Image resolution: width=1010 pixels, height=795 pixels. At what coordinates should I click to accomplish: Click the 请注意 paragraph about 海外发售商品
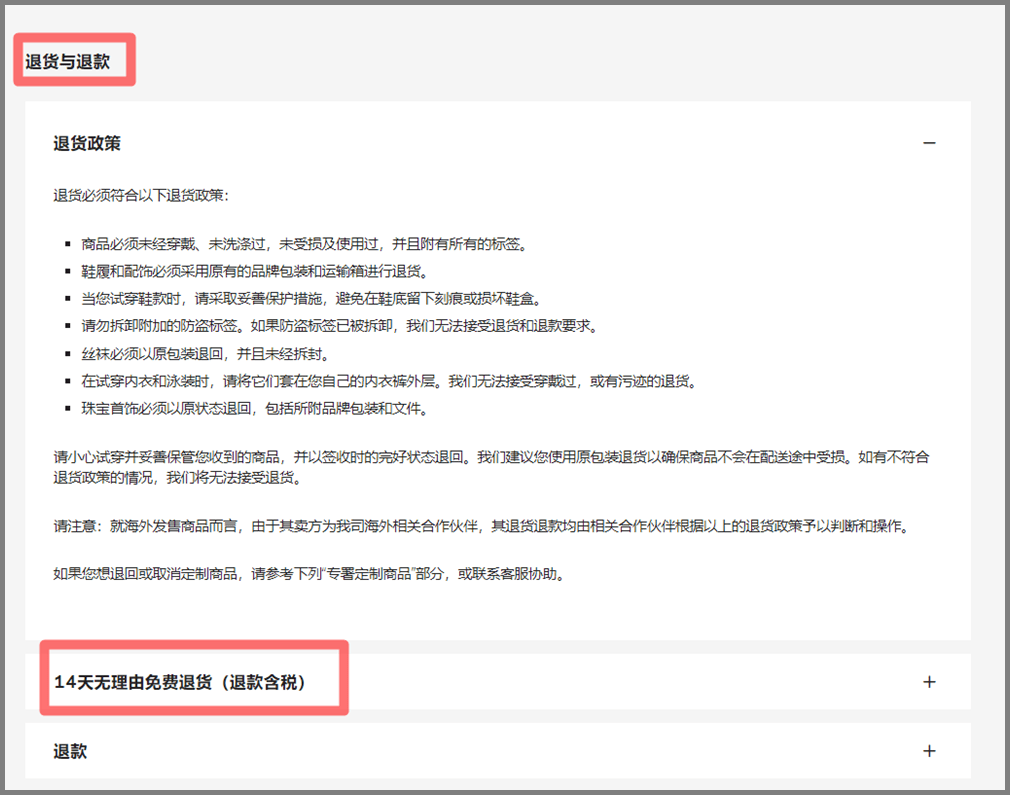(480, 526)
